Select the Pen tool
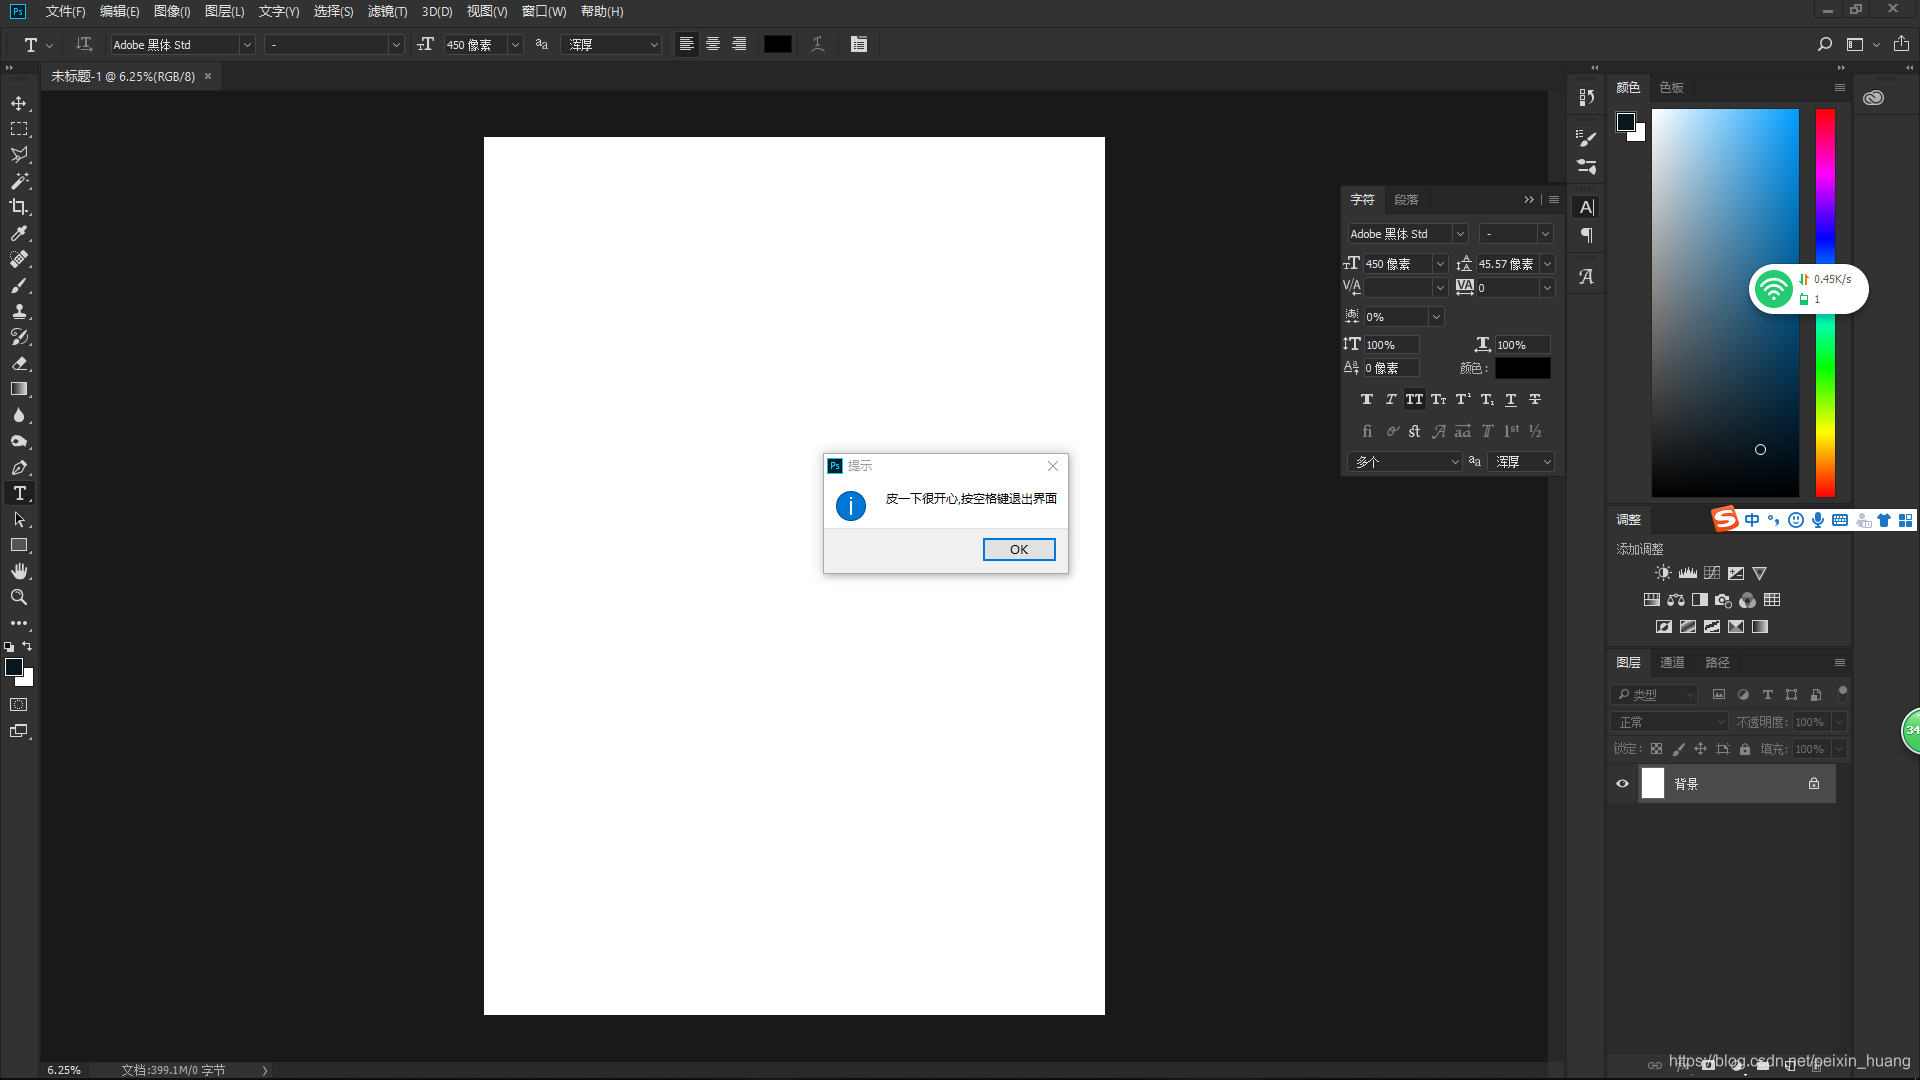 [19, 468]
